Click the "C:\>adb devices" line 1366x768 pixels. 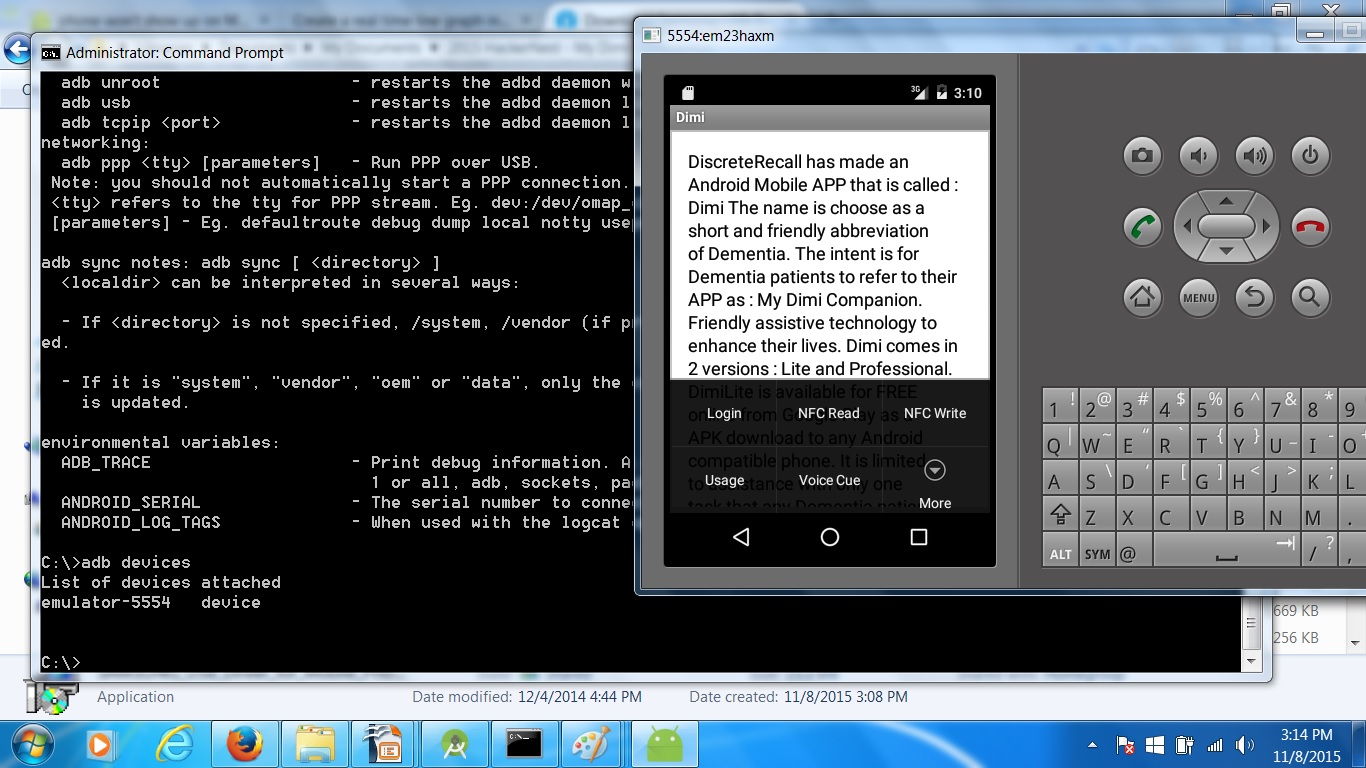(116, 562)
